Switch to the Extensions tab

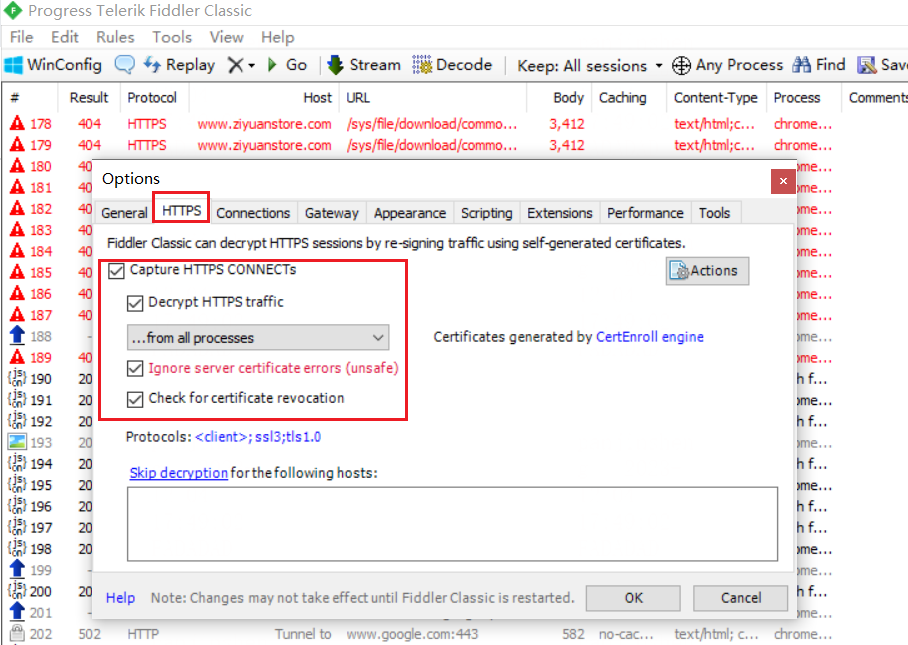click(560, 213)
